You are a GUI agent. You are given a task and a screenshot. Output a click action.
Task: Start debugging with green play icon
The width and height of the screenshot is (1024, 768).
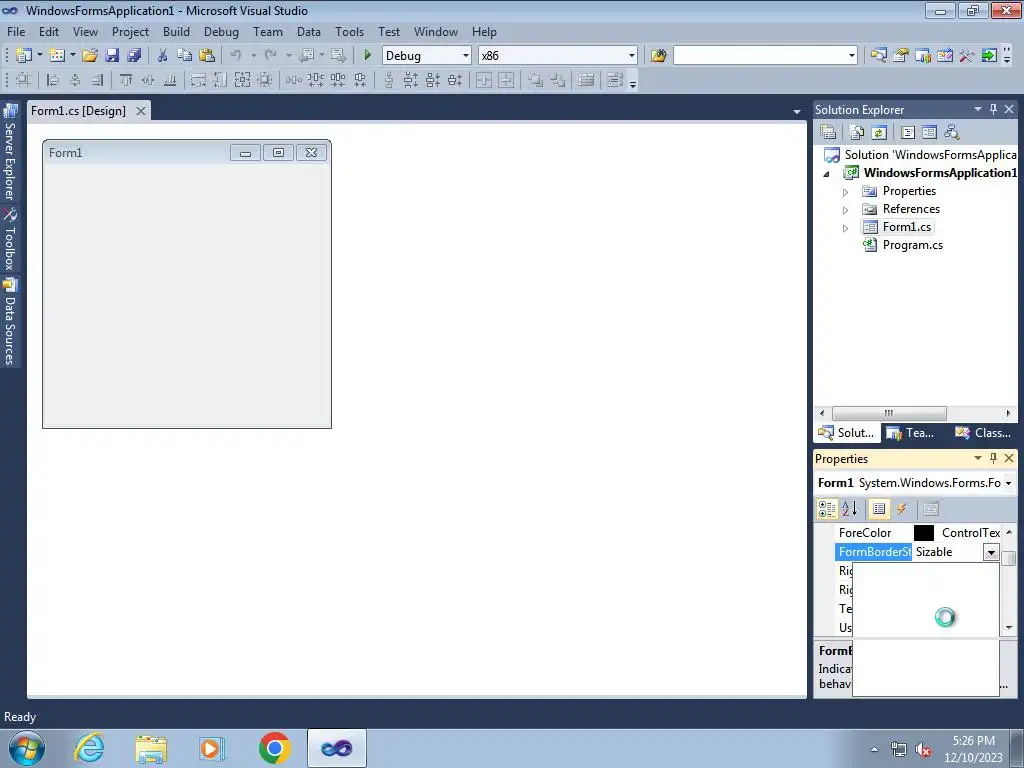(367, 56)
